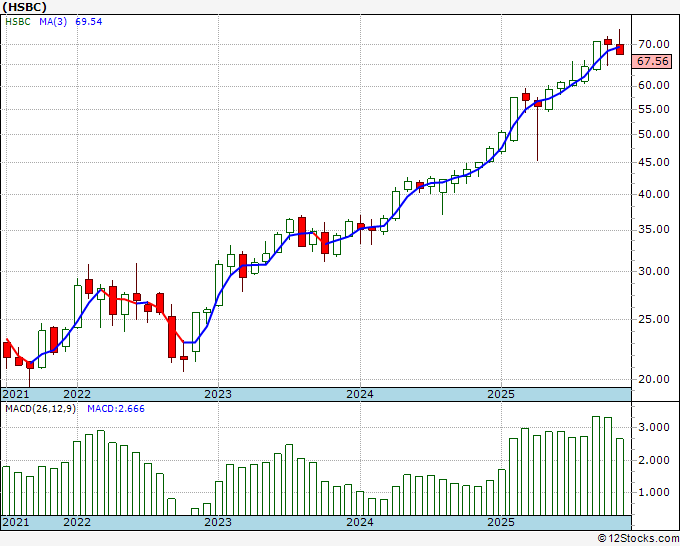Click 2023 on the MACD timeline
Image resolution: width=680 pixels, height=546 pixels.
point(218,522)
